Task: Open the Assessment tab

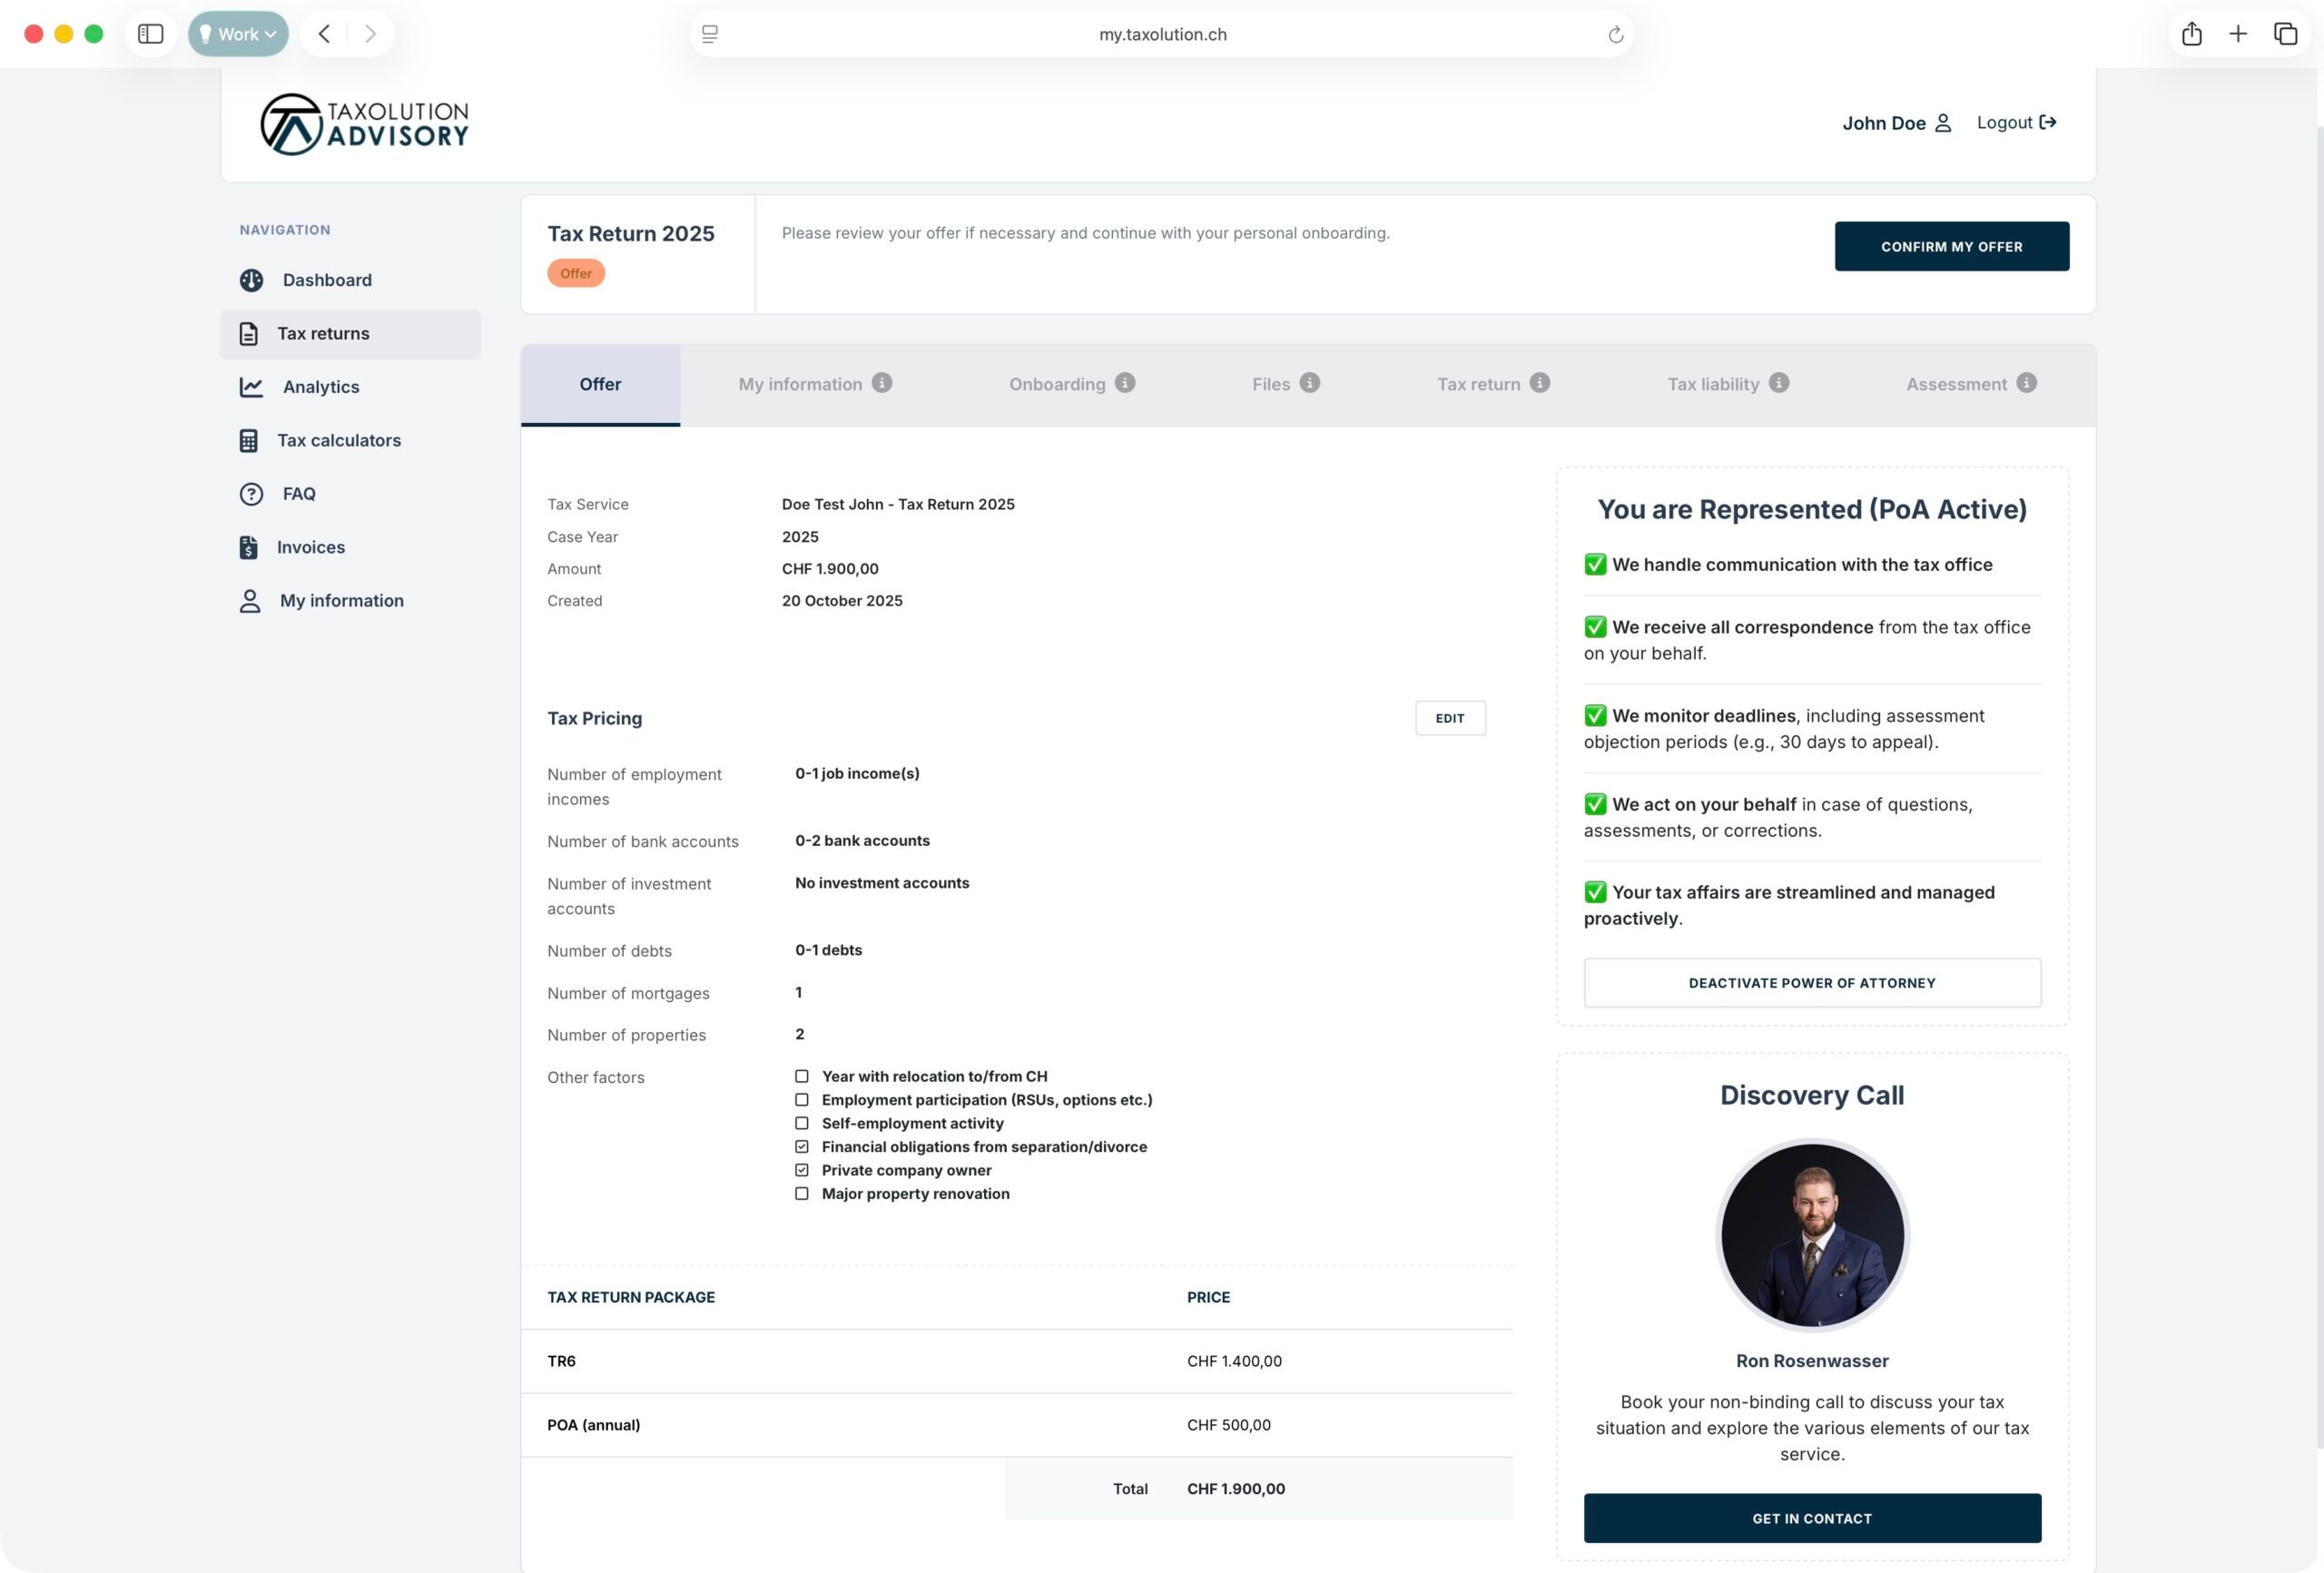Action: click(x=1956, y=384)
